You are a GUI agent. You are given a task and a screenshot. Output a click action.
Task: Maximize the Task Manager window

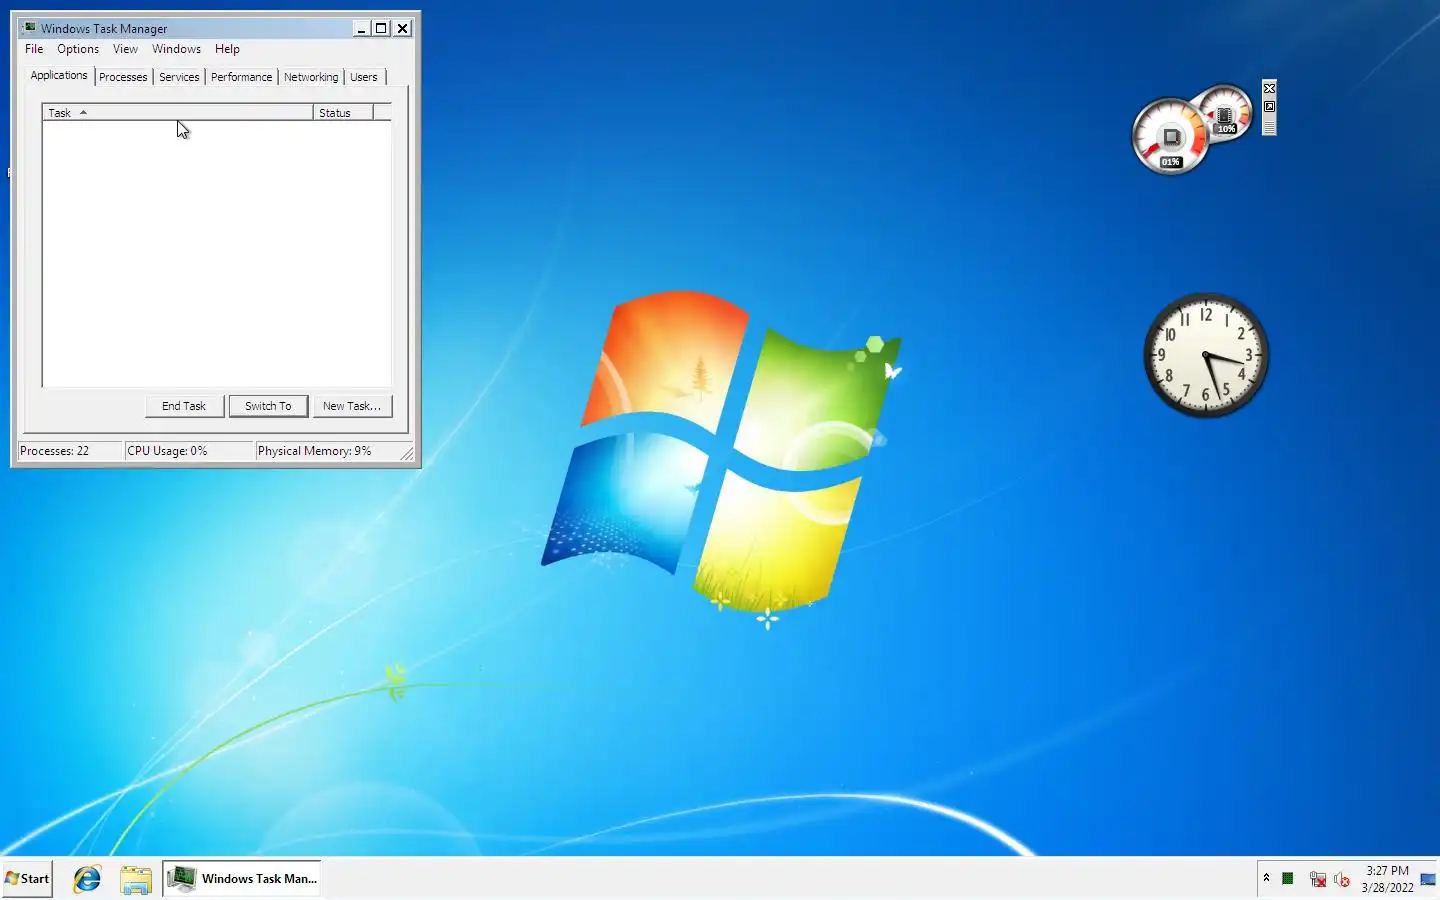click(x=381, y=28)
